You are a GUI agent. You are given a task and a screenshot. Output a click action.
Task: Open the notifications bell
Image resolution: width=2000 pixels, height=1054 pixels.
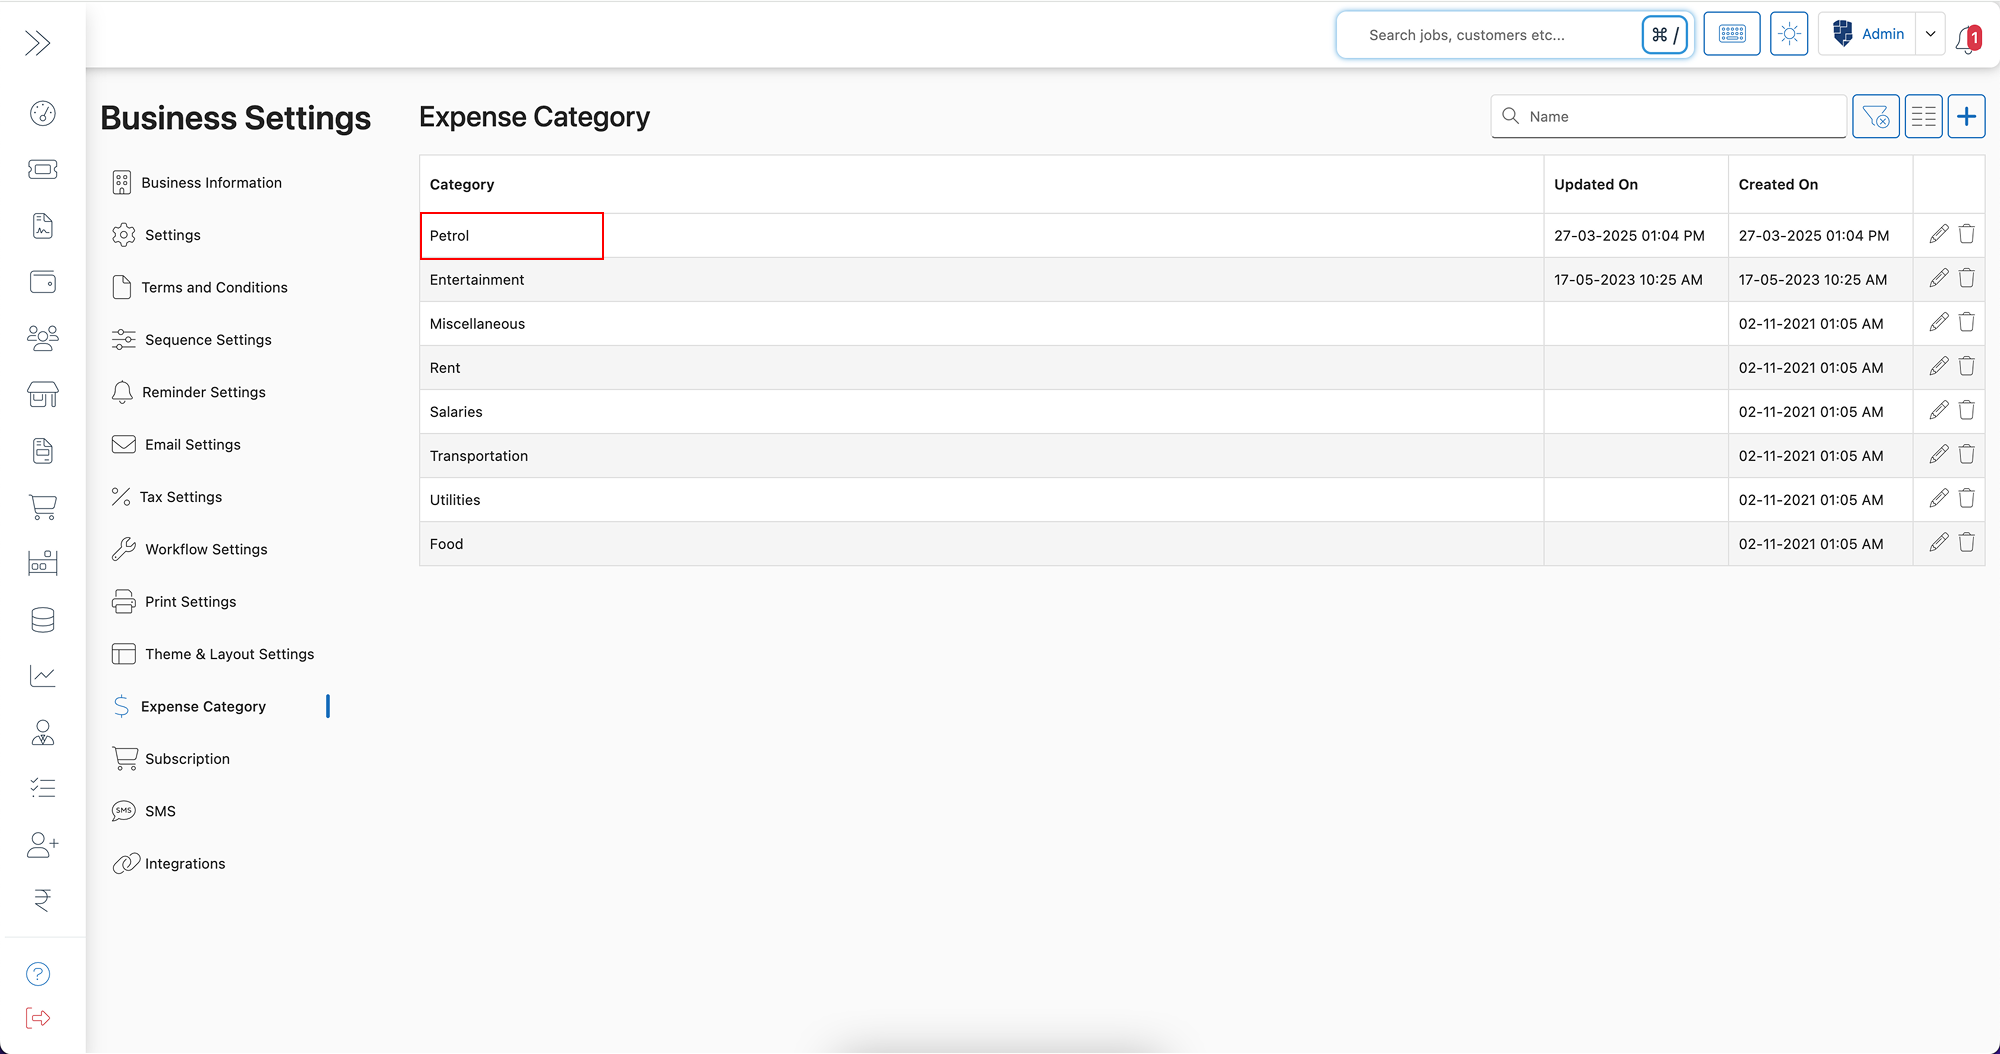tap(1967, 39)
